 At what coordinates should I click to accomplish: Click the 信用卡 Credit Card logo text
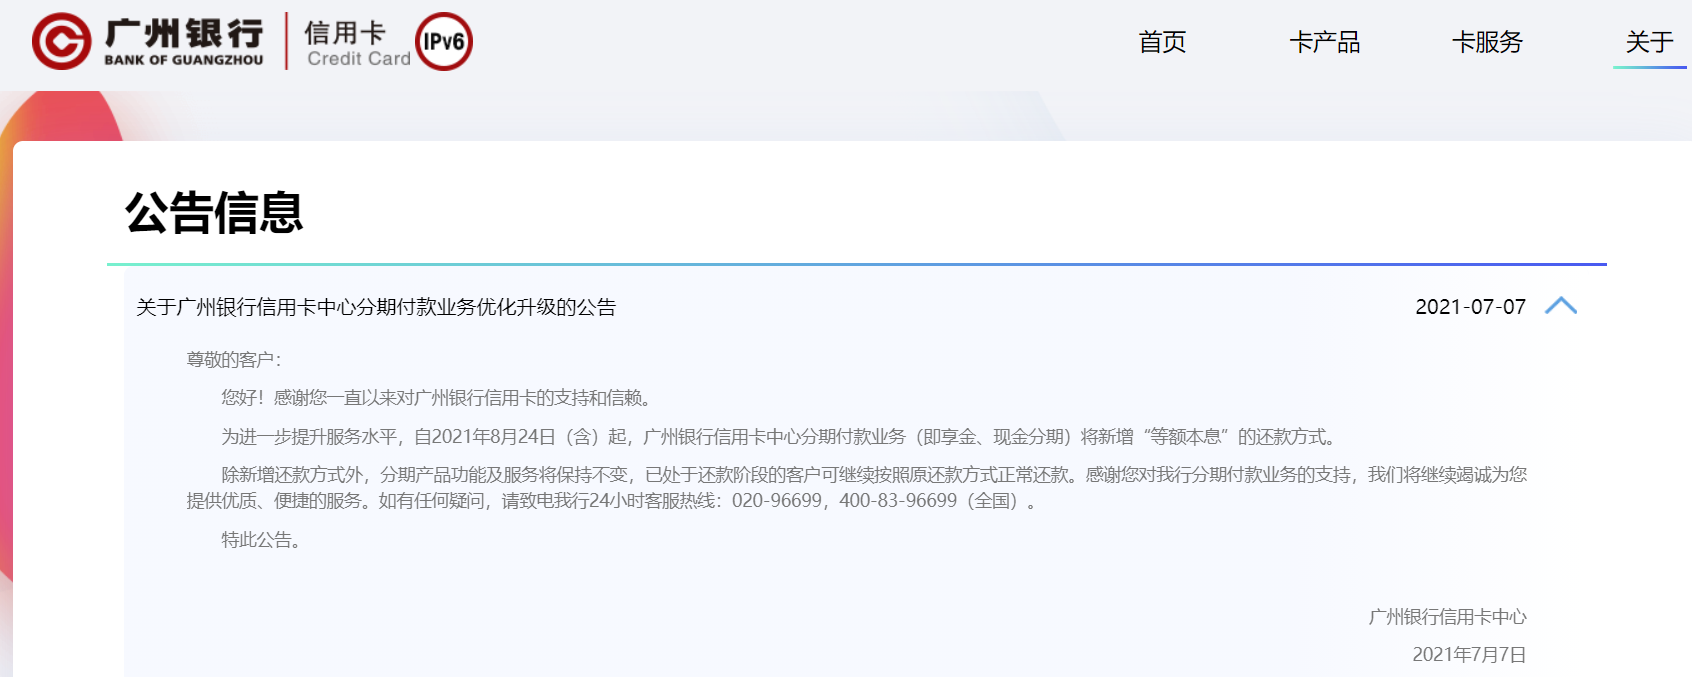[x=358, y=44]
